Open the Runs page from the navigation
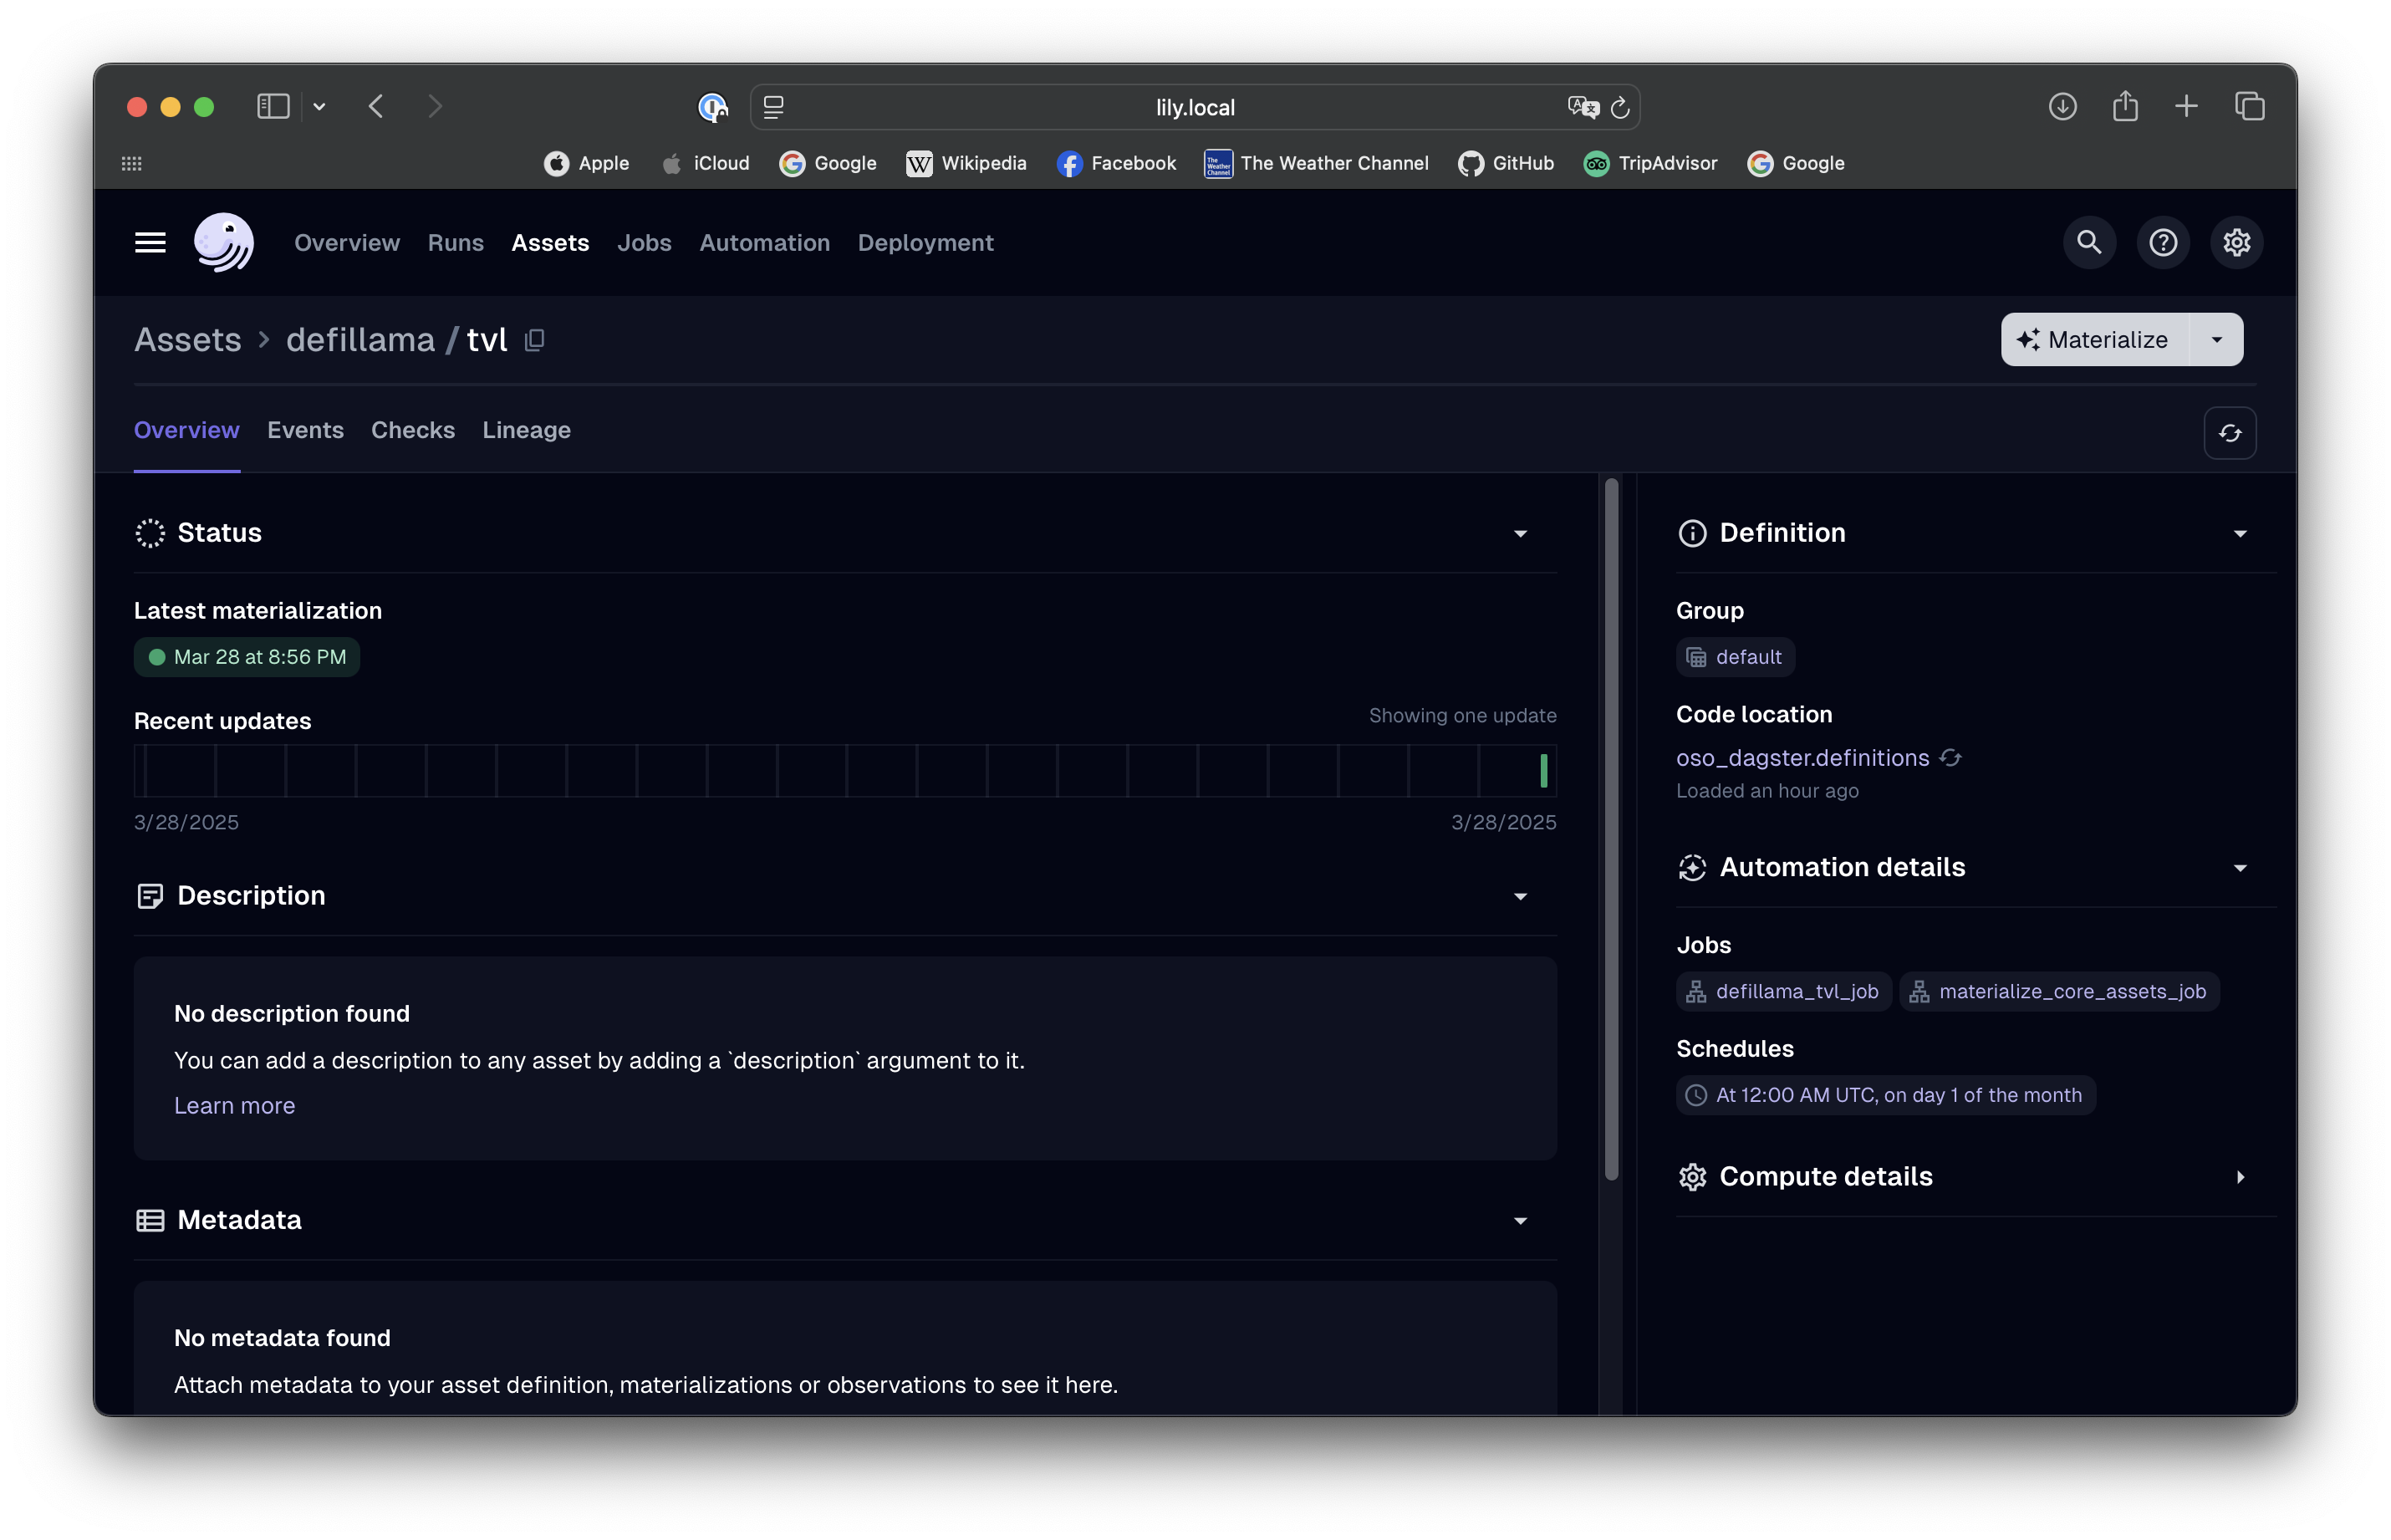The image size is (2391, 1540). pos(455,242)
